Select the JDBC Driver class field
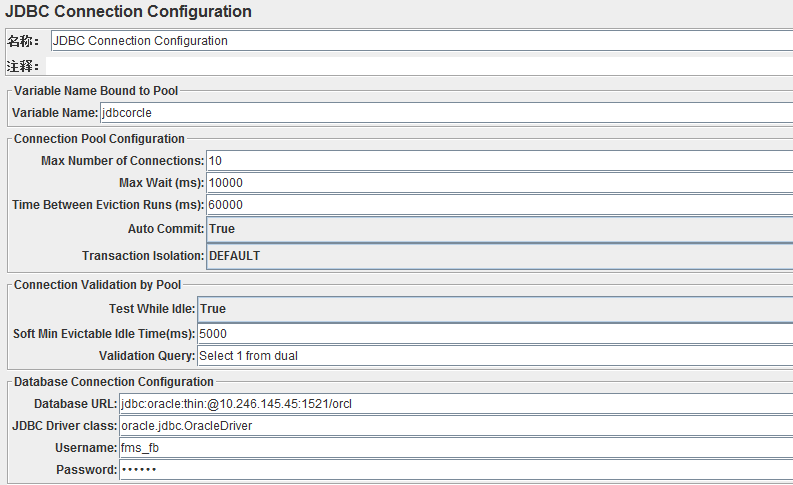Image resolution: width=793 pixels, height=485 pixels. [456, 426]
